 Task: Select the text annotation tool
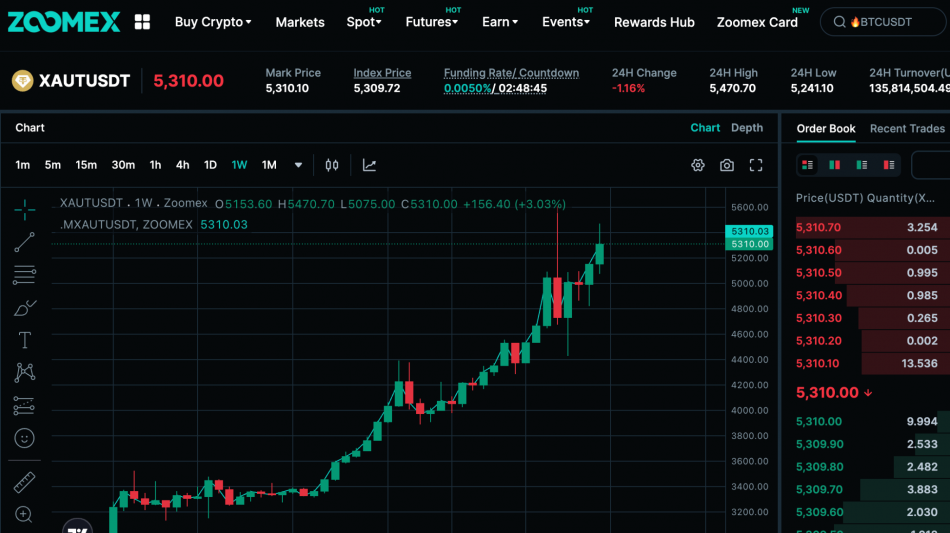25,340
